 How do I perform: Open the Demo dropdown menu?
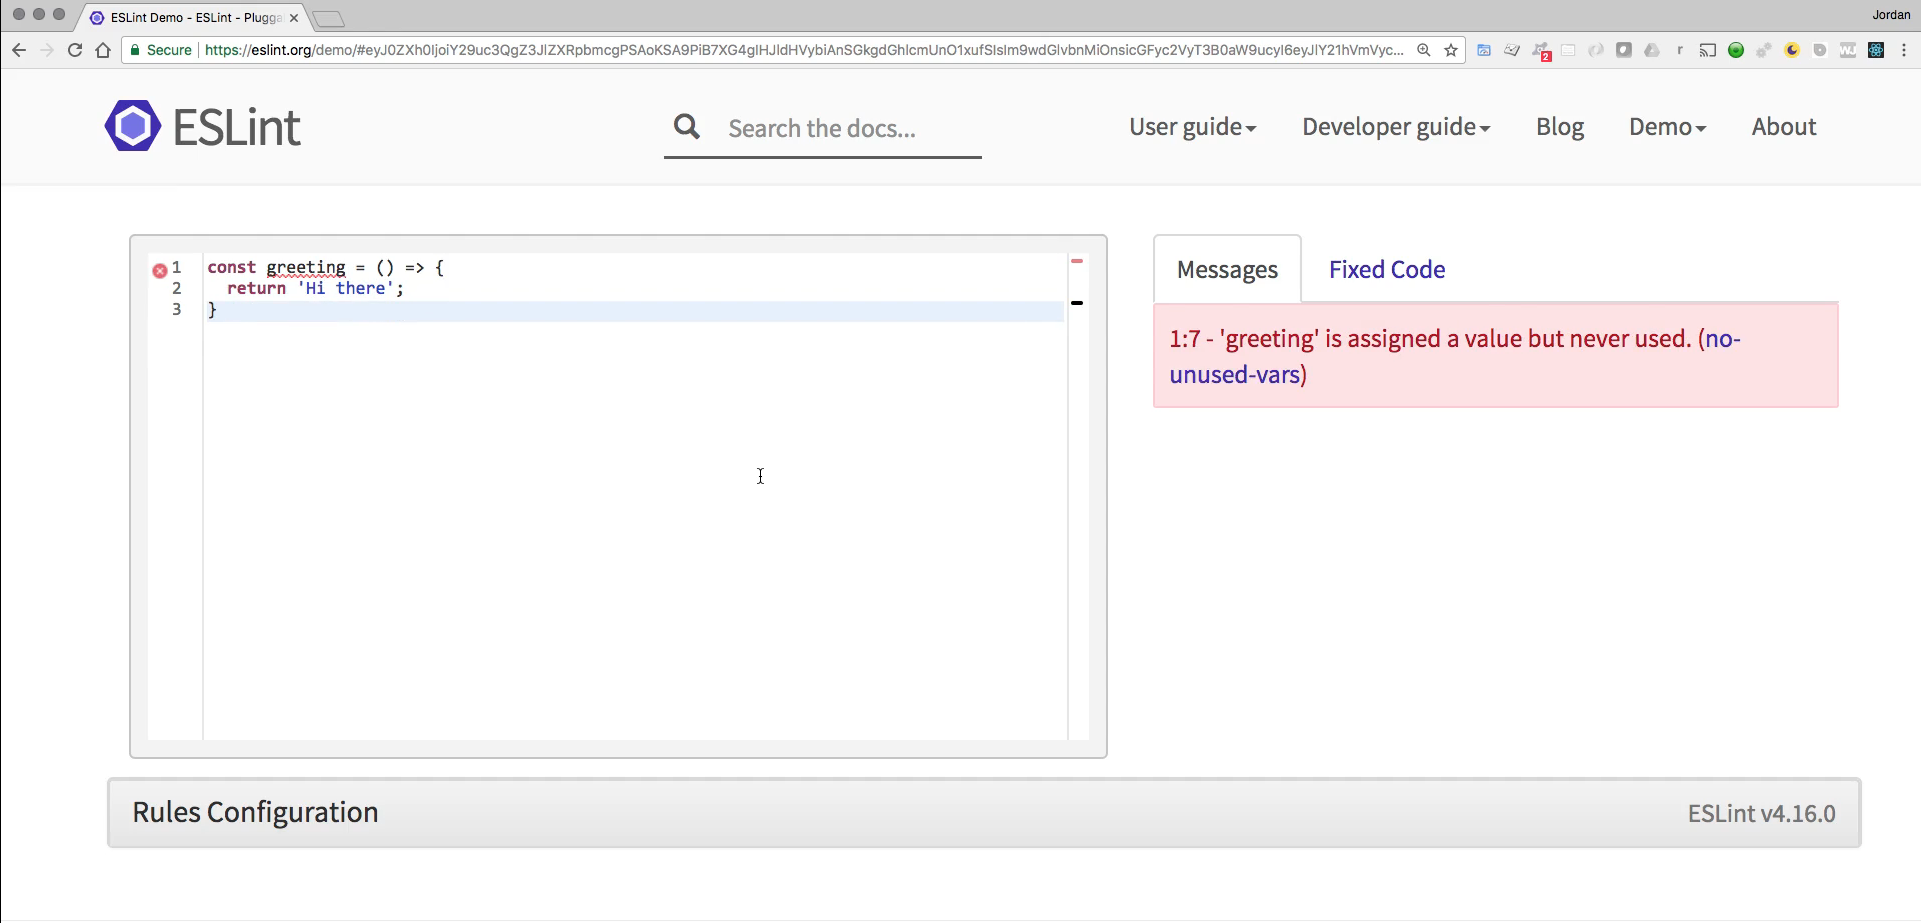point(1667,127)
